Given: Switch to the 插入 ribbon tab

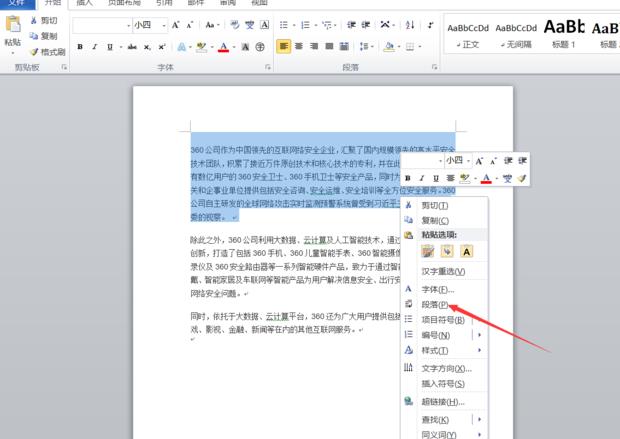Looking at the screenshot, I should click(85, 3).
